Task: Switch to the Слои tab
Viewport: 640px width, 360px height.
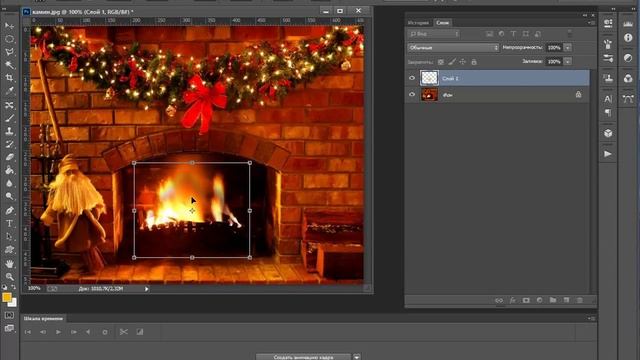Action: pyautogui.click(x=442, y=23)
